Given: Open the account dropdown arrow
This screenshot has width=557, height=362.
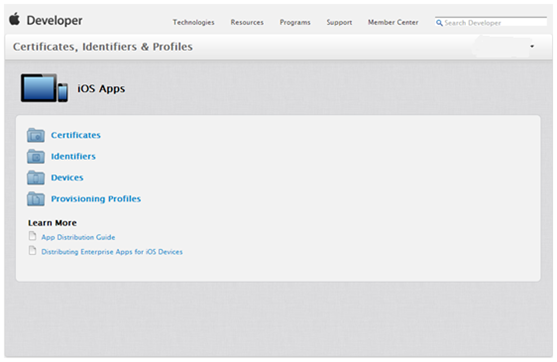Looking at the screenshot, I should click(x=532, y=46).
